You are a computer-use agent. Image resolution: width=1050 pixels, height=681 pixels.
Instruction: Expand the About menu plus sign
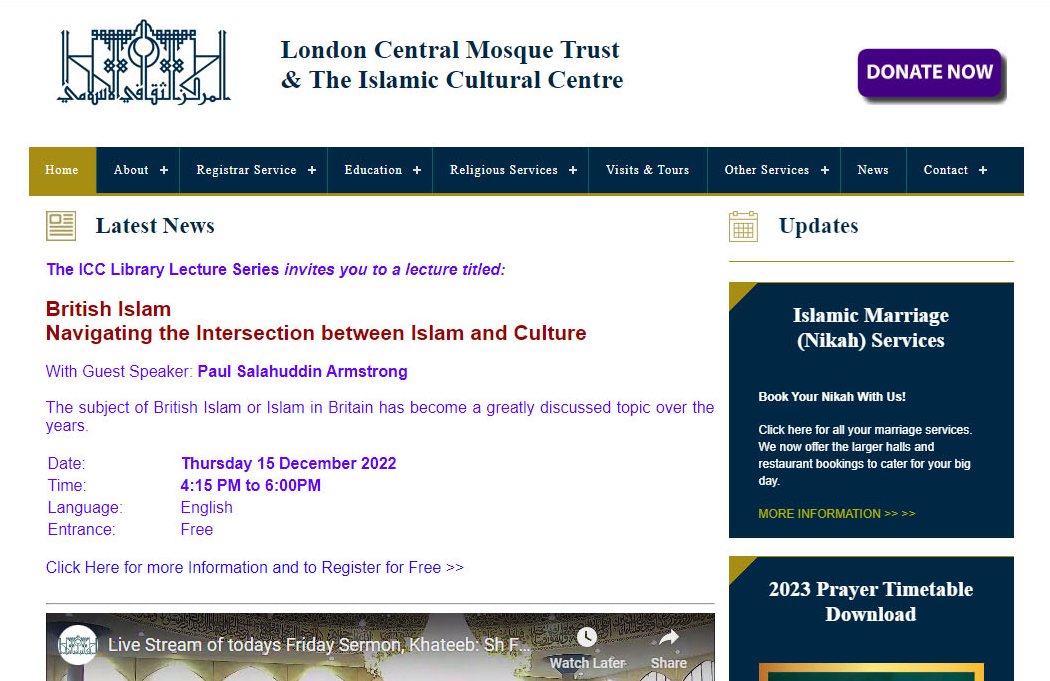pyautogui.click(x=164, y=170)
